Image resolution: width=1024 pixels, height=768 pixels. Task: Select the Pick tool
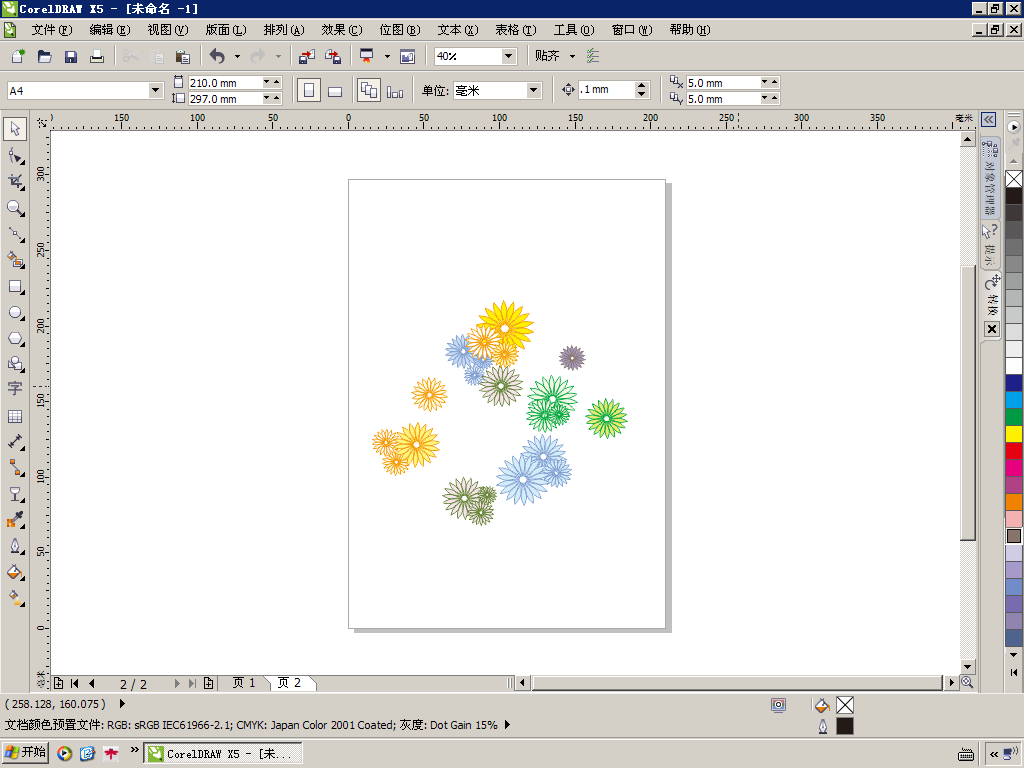coord(15,129)
